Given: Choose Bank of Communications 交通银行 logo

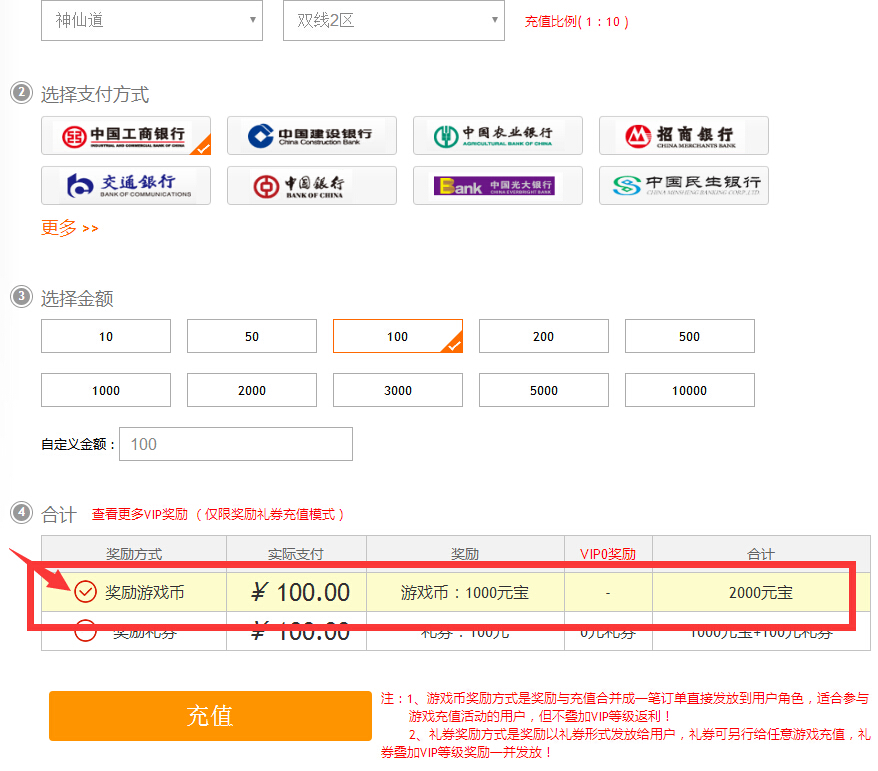Looking at the screenshot, I should tap(125, 185).
